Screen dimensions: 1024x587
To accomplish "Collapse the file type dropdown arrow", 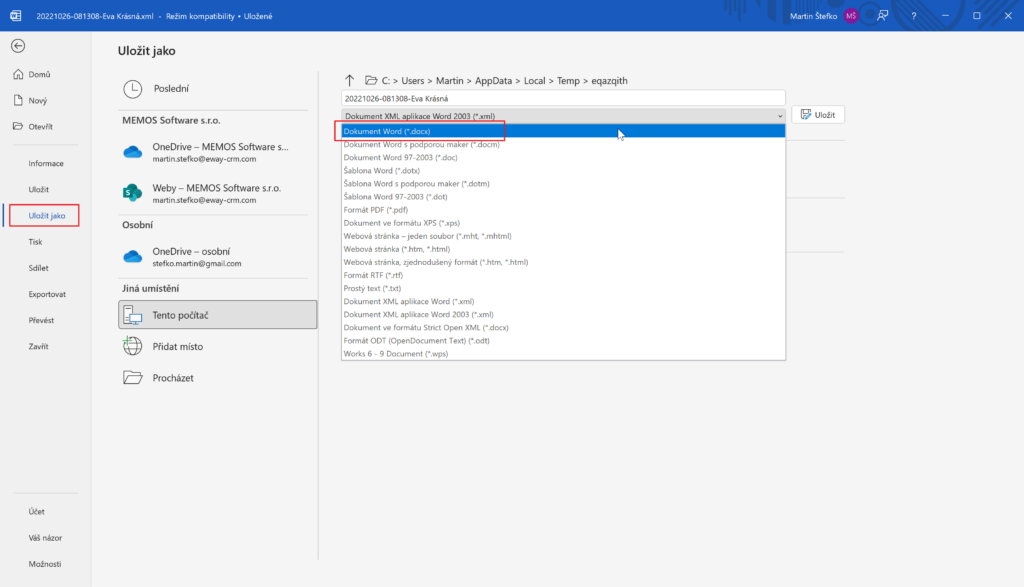I will (x=780, y=116).
